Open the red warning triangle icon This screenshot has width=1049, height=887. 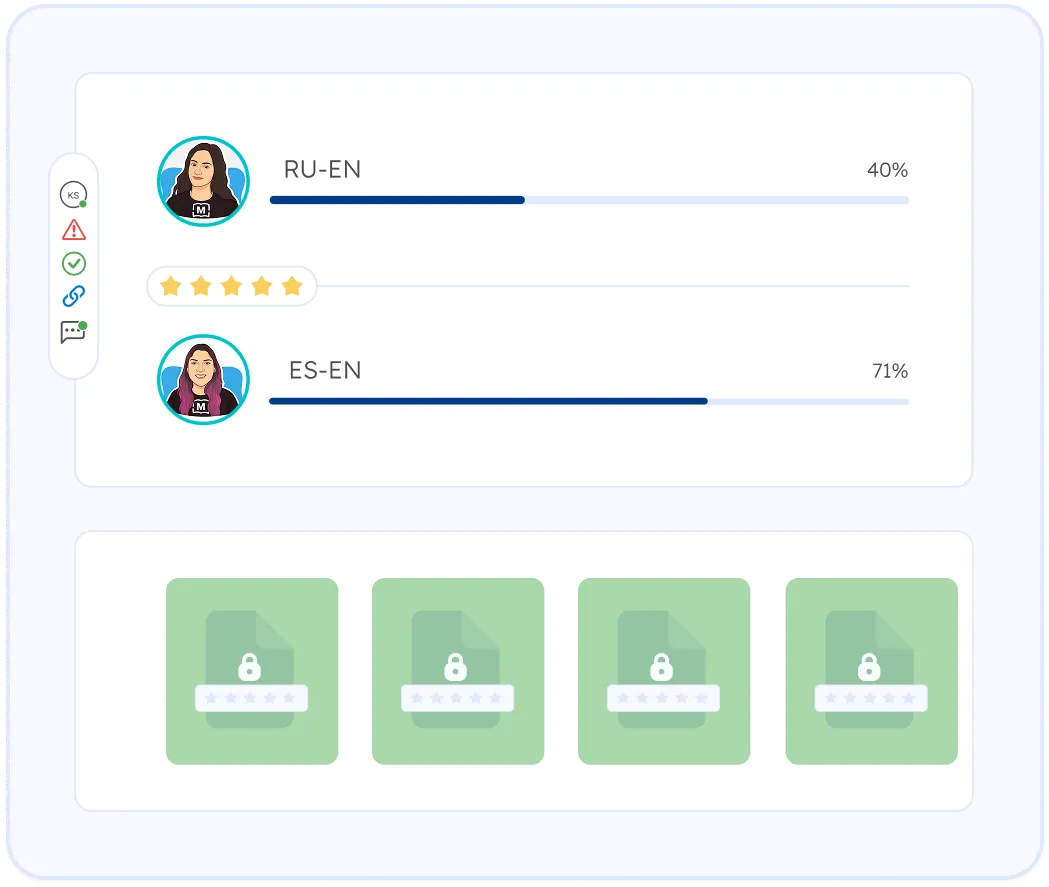[74, 230]
